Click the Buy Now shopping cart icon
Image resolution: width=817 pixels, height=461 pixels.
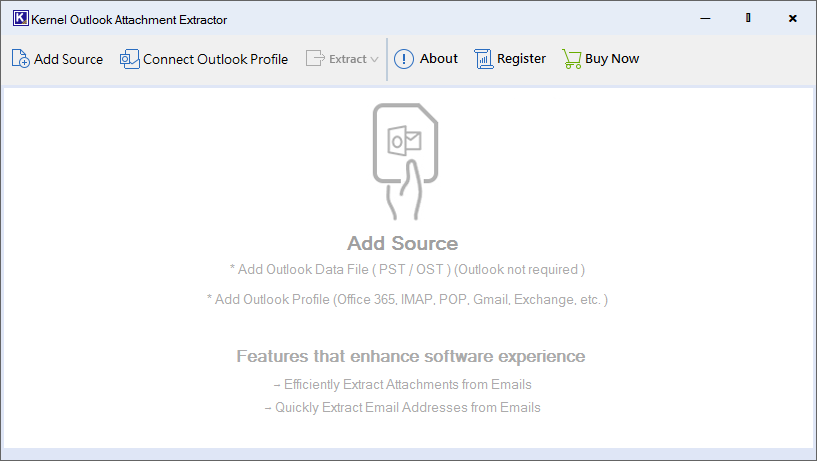pyautogui.click(x=572, y=59)
